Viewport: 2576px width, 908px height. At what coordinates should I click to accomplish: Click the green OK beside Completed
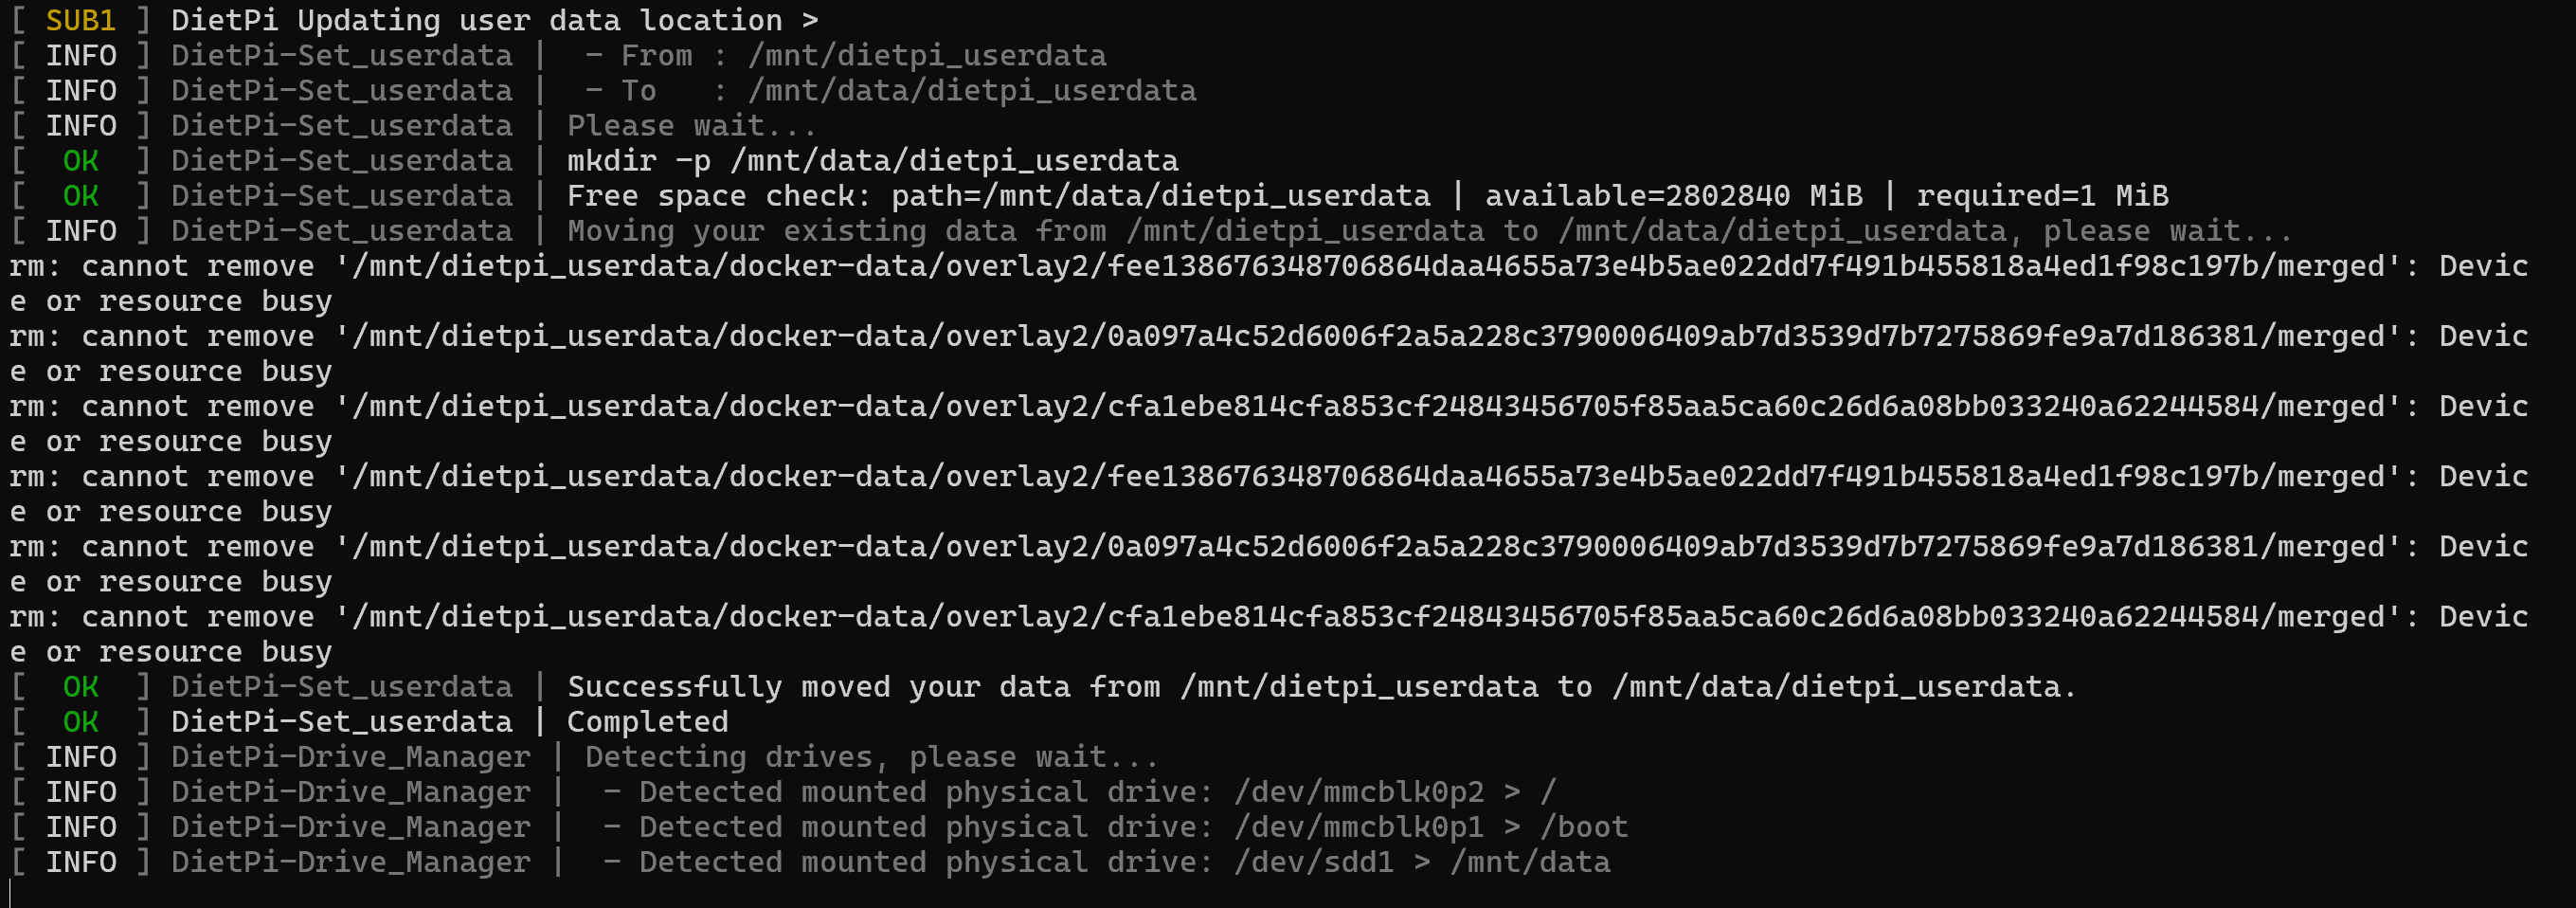(x=81, y=721)
